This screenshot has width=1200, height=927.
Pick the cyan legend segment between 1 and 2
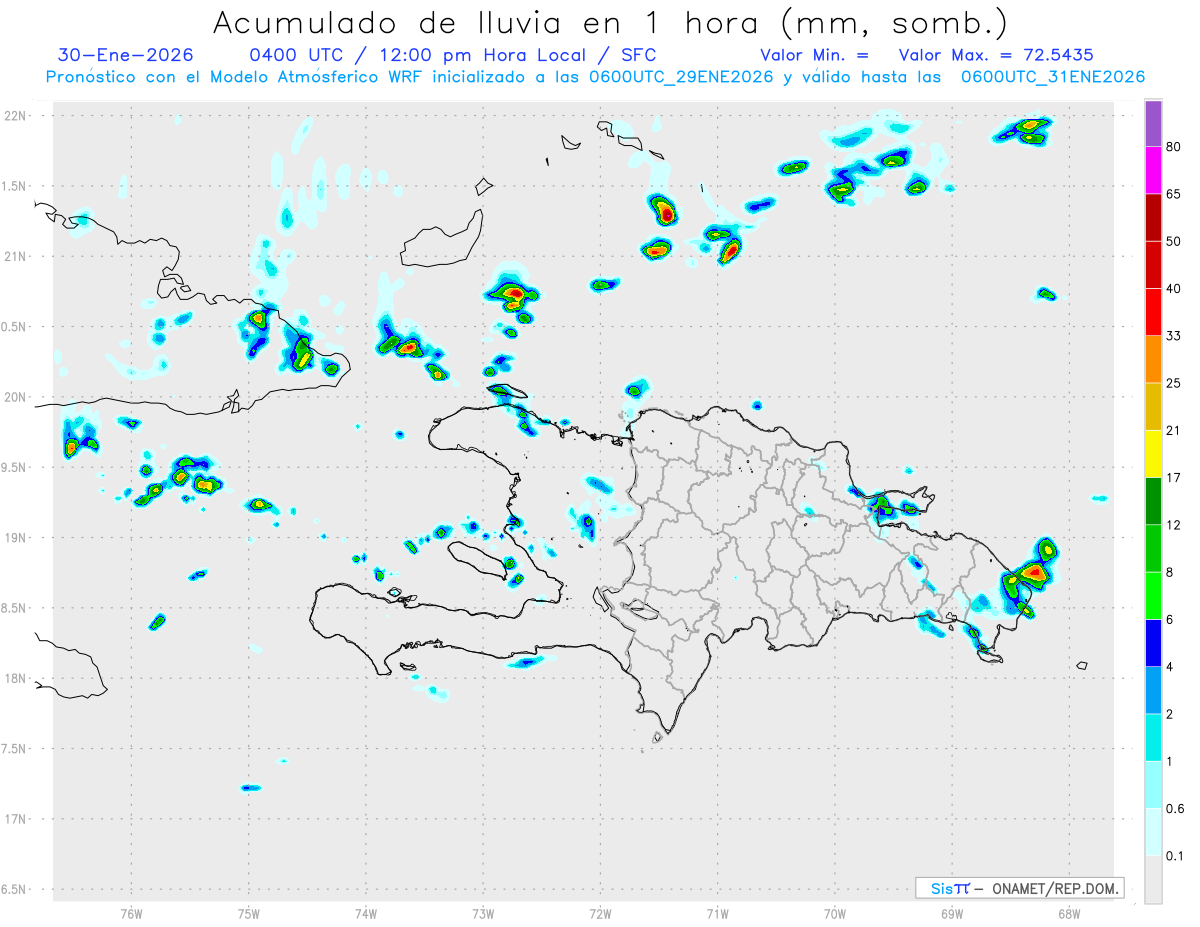coord(1153,738)
